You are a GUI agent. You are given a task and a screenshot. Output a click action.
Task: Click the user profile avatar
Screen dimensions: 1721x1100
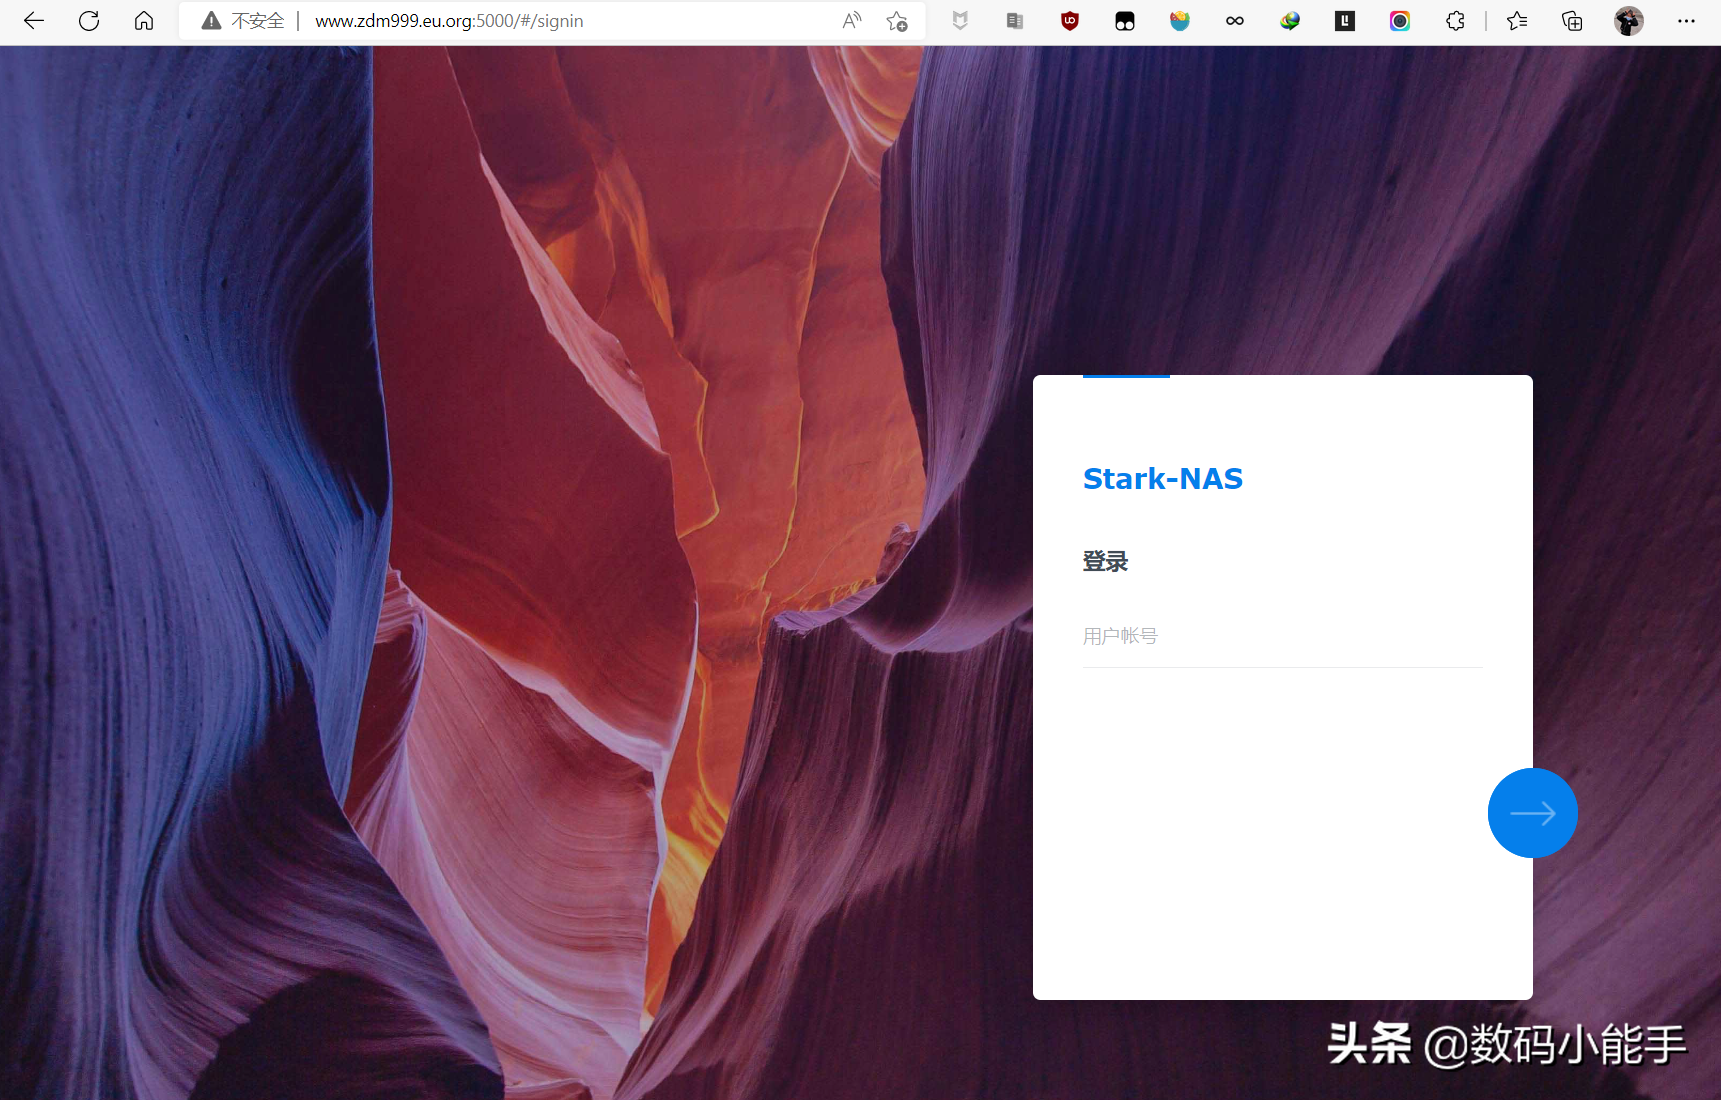(x=1629, y=21)
